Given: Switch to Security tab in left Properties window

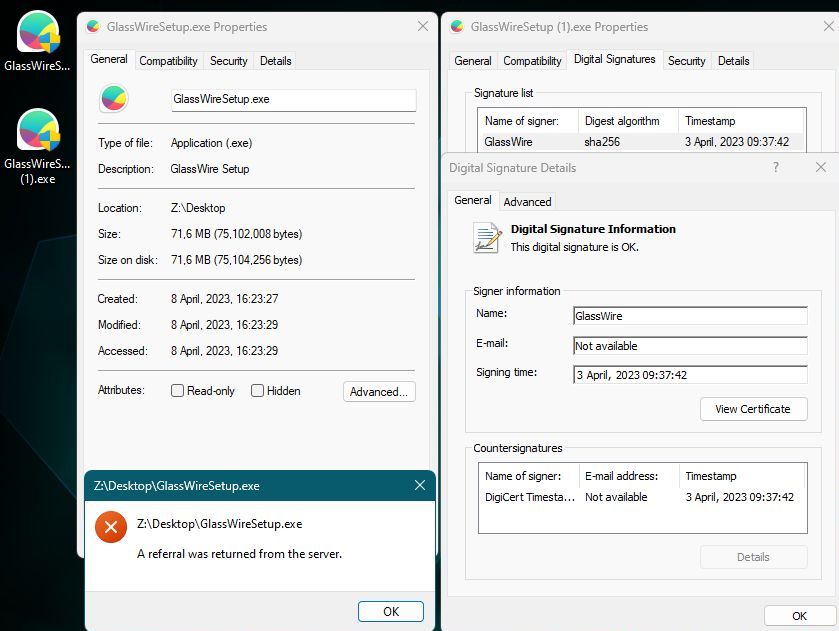Looking at the screenshot, I should [228, 61].
